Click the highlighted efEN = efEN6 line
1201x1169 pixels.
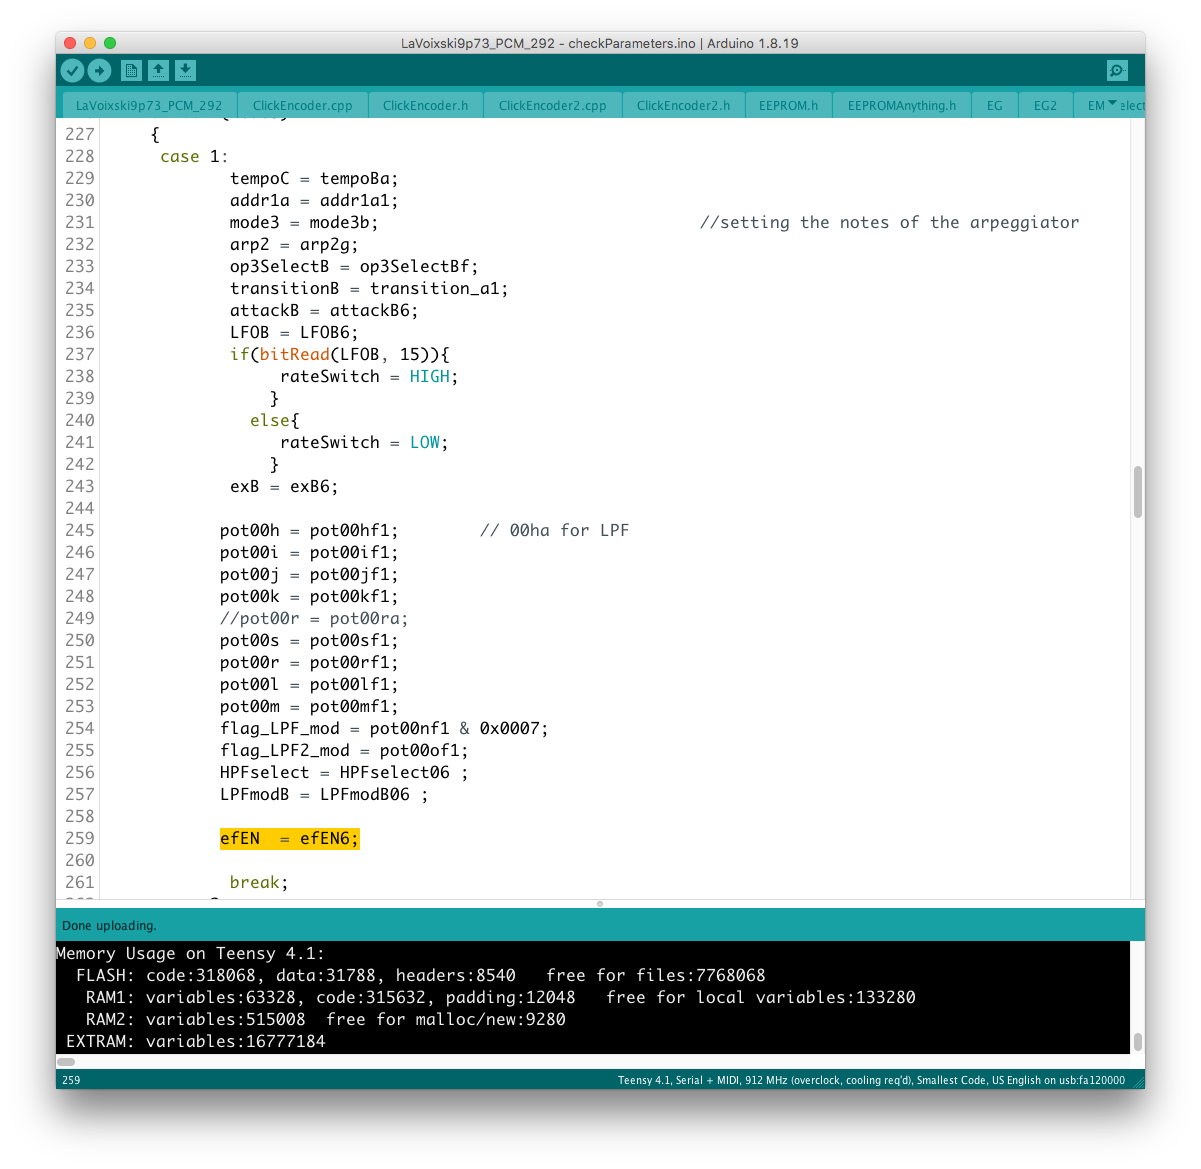[289, 838]
